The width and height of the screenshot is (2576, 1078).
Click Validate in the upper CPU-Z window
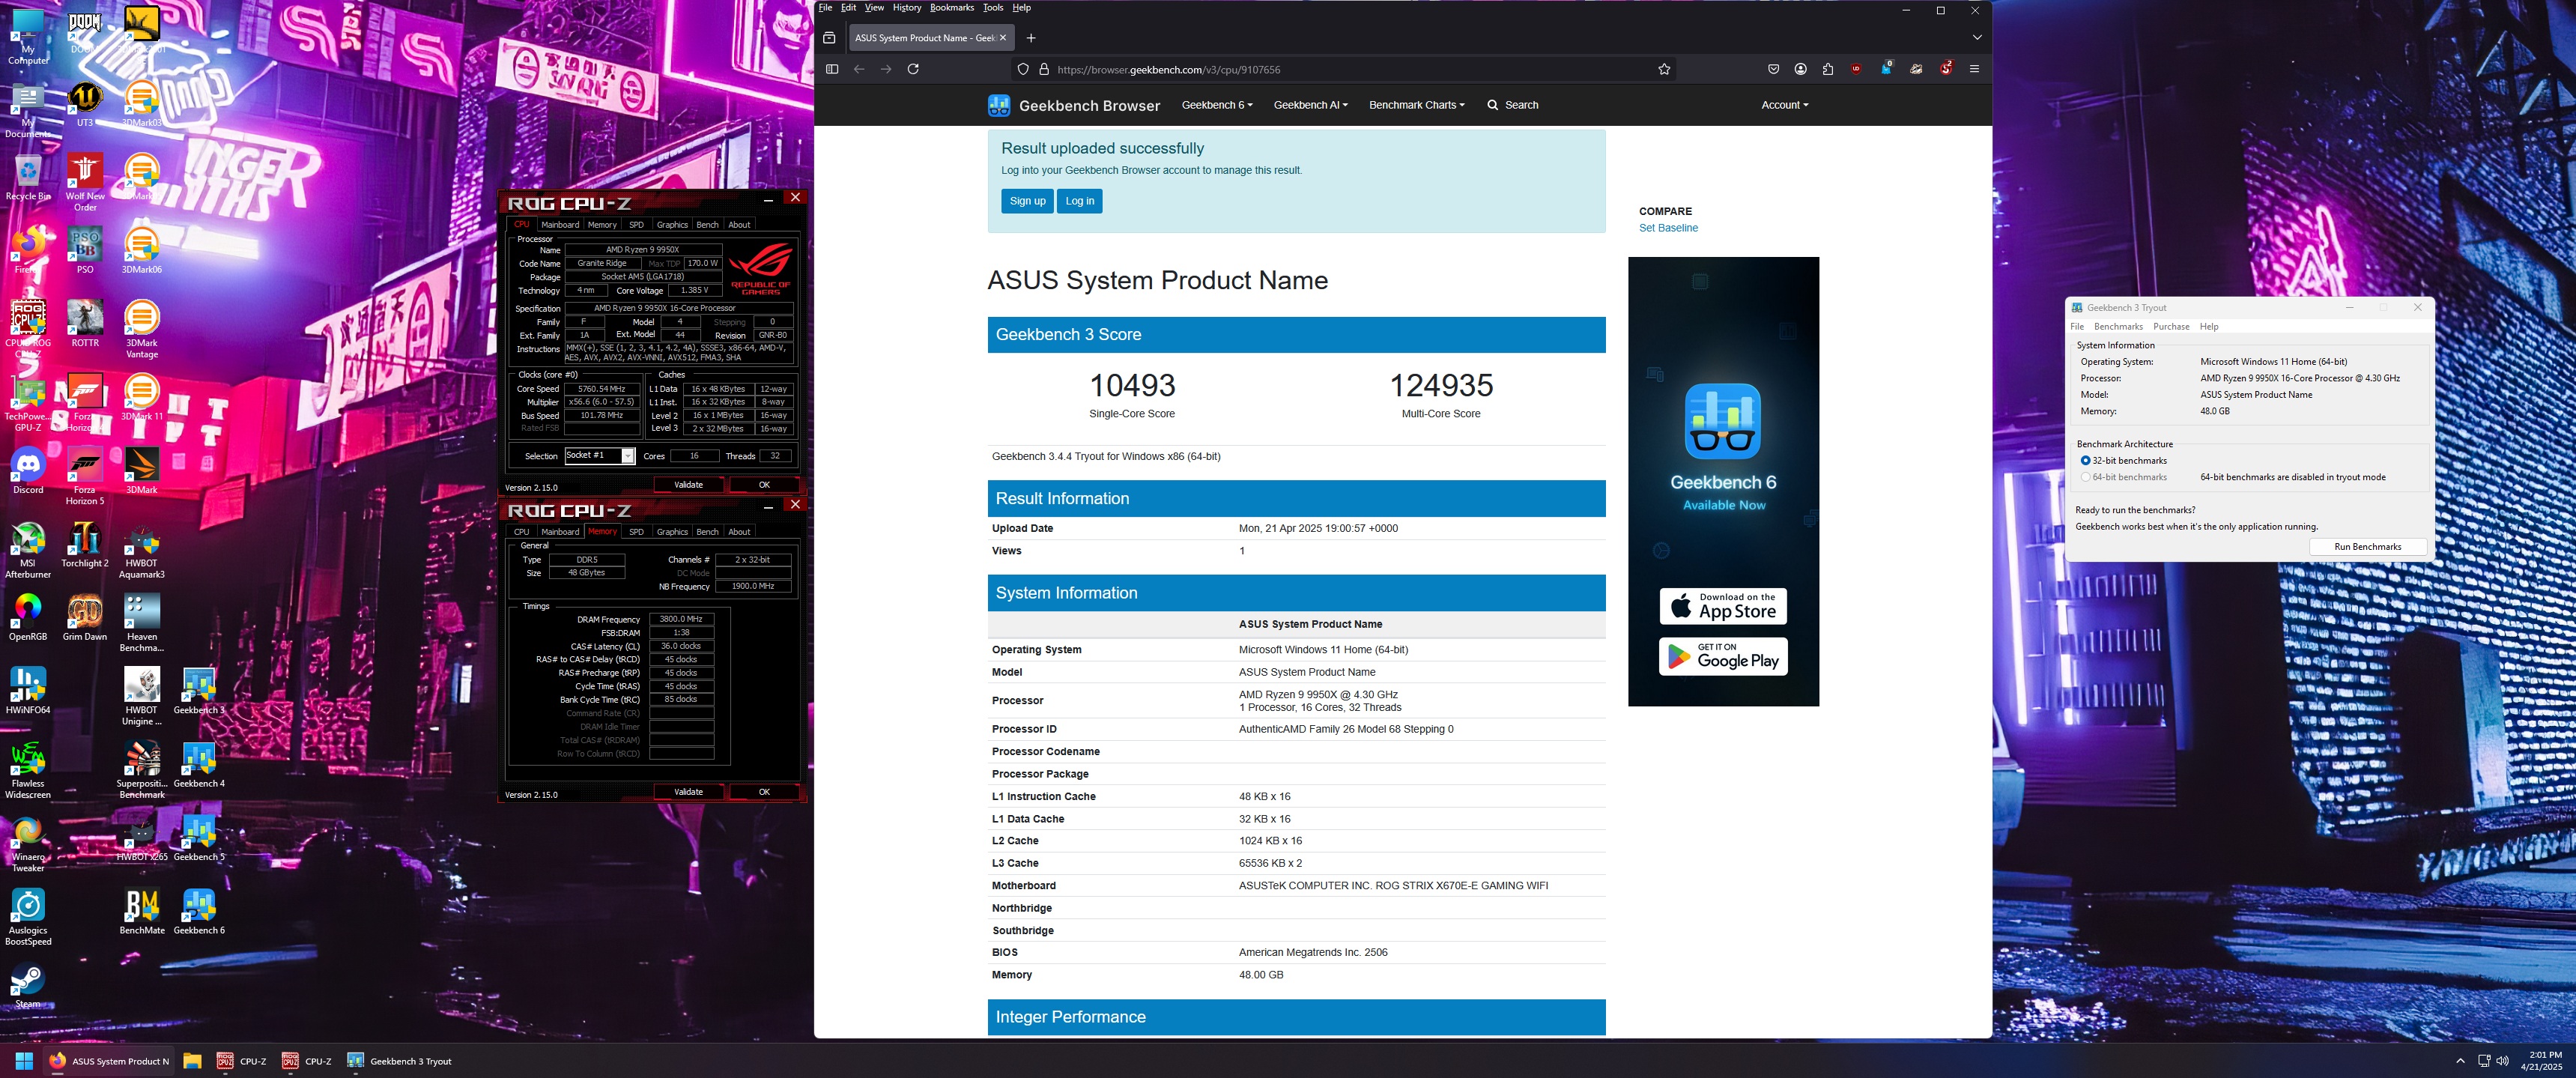pyautogui.click(x=688, y=485)
